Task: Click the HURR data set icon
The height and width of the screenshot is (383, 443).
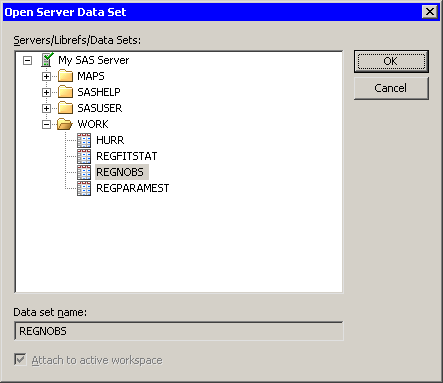Action: point(84,140)
